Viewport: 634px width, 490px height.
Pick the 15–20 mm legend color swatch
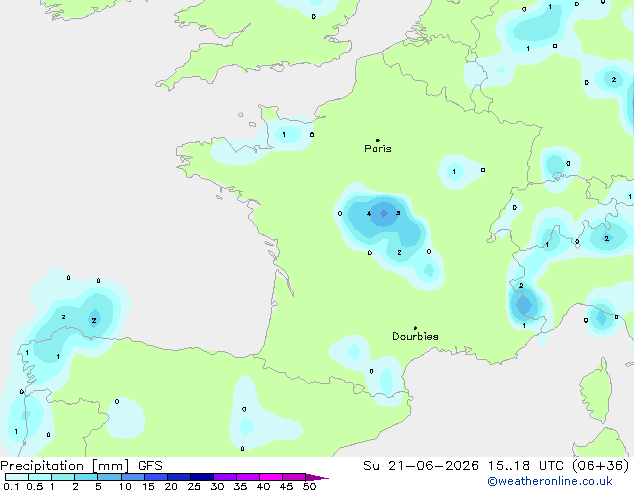[156, 477]
